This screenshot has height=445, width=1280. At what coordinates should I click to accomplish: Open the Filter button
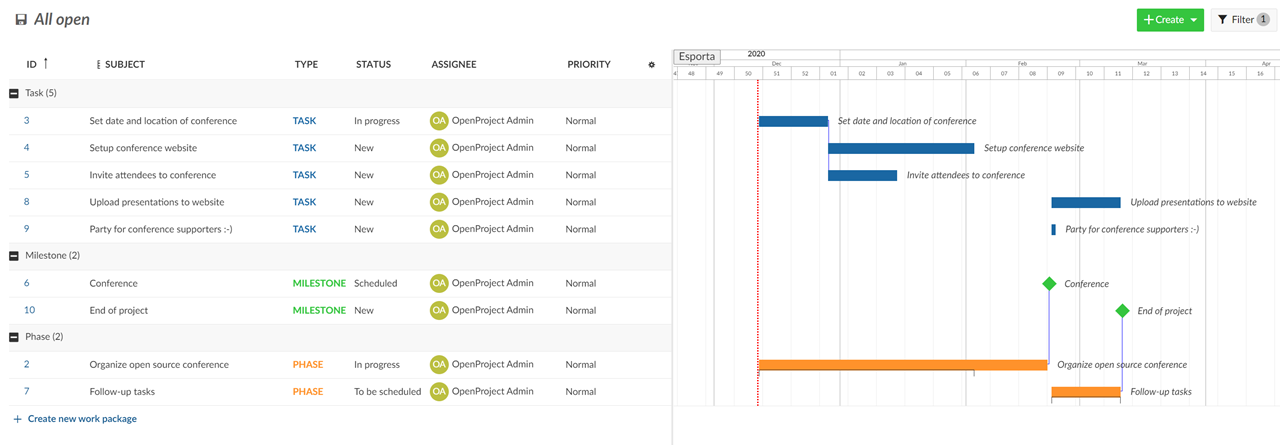pos(1243,20)
